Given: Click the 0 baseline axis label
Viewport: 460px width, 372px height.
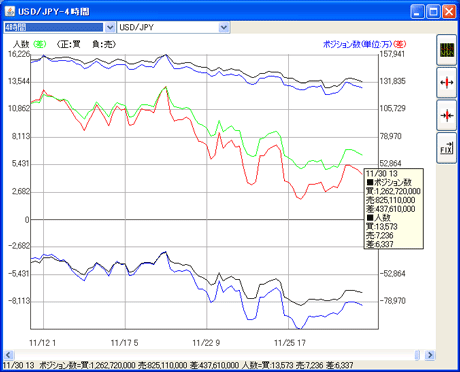Looking at the screenshot, I should (x=27, y=220).
